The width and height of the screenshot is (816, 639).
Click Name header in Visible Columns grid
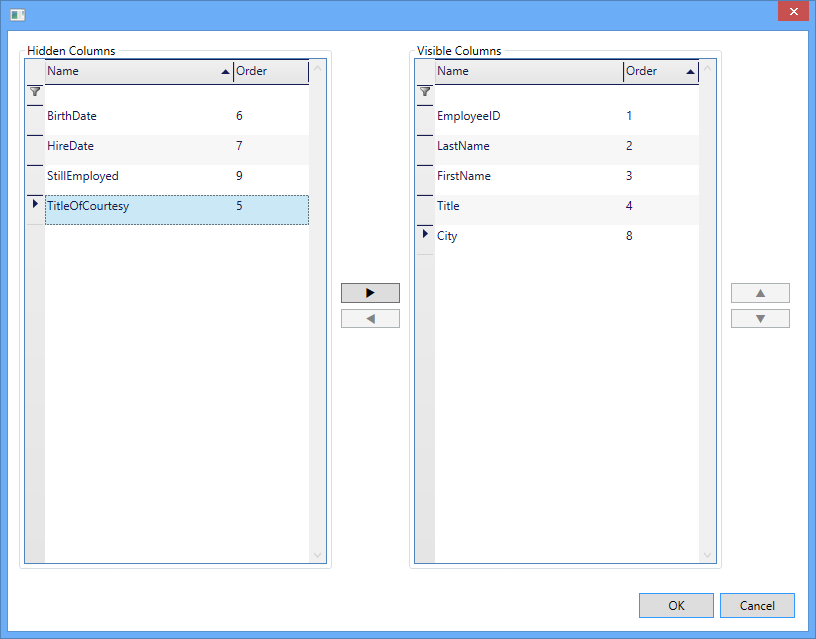click(528, 72)
